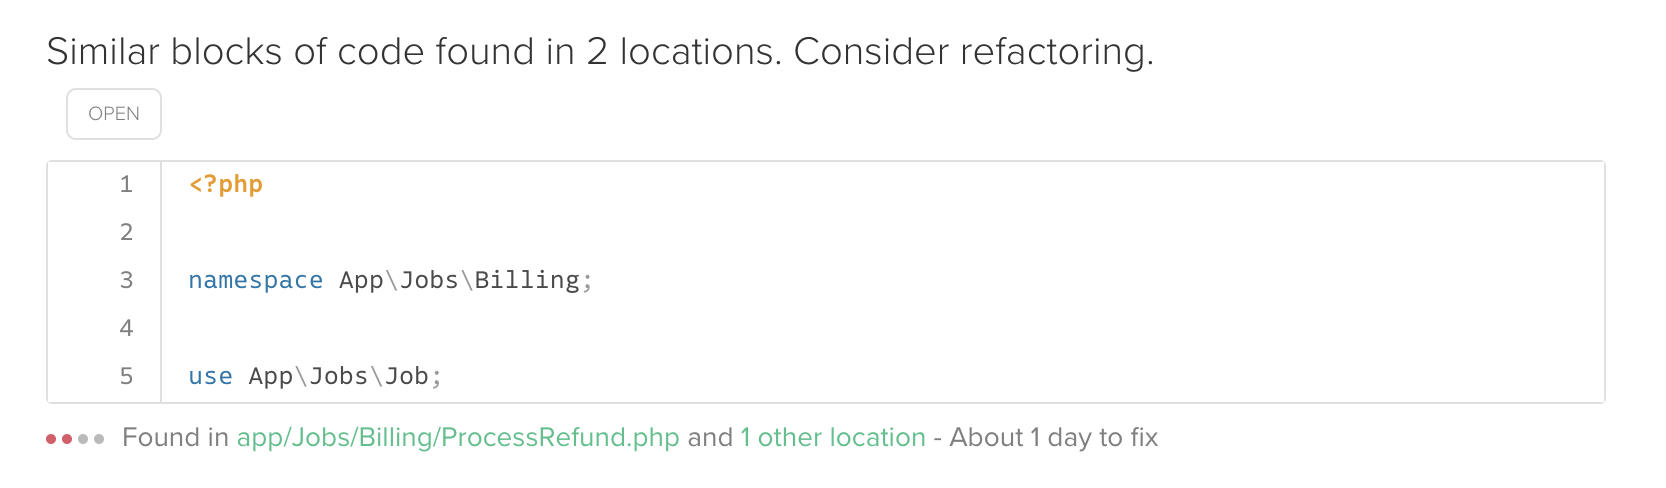The width and height of the screenshot is (1666, 488).
Task: Select line number 3 in gutter
Action: click(126, 280)
